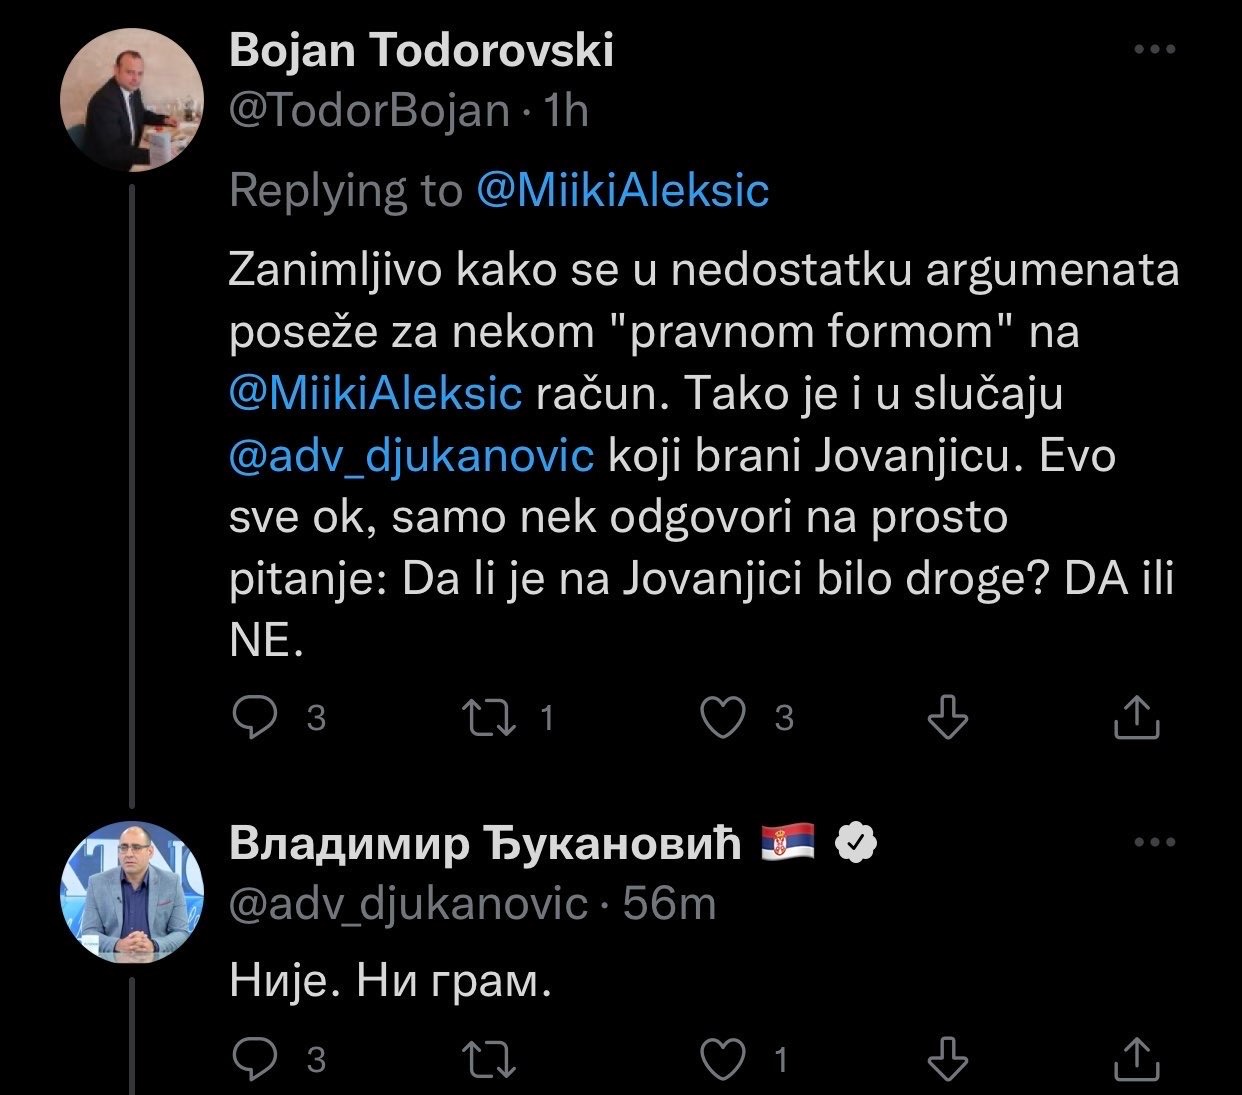
Task: Like Bojan Todorovski's tweet
Action: pos(722,717)
